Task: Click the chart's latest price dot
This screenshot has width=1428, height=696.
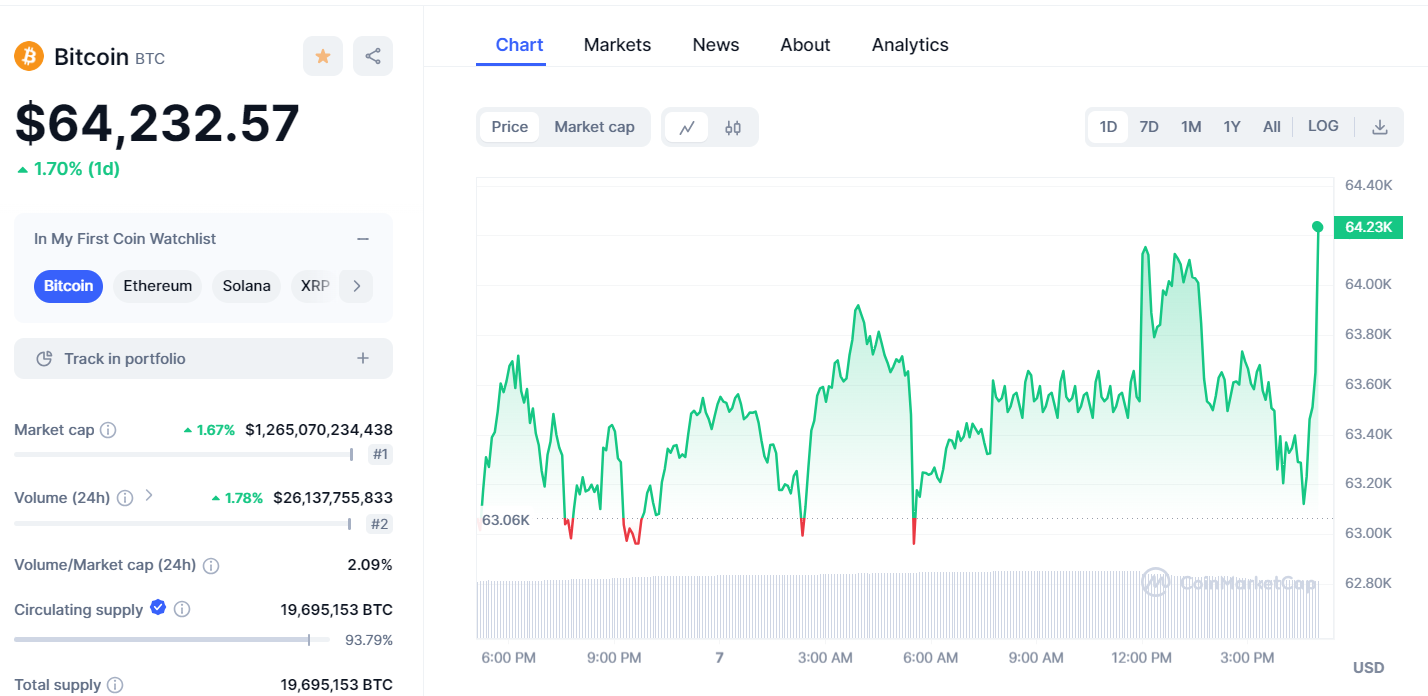Action: point(1318,227)
